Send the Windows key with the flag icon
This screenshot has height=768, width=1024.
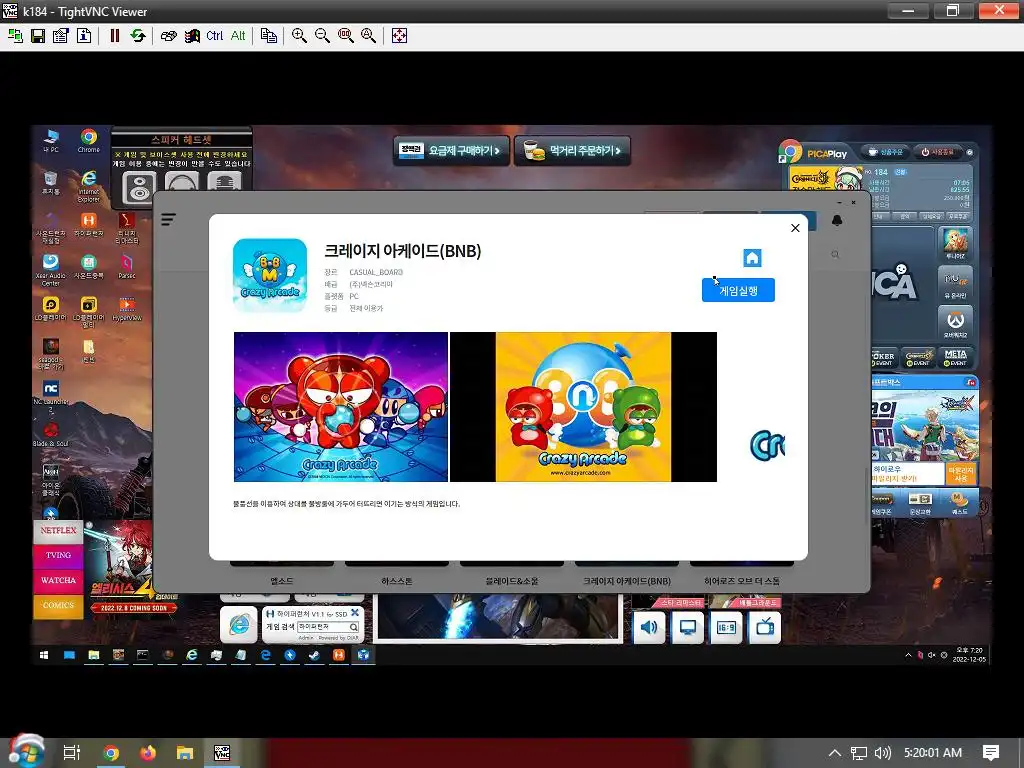click(x=192, y=36)
